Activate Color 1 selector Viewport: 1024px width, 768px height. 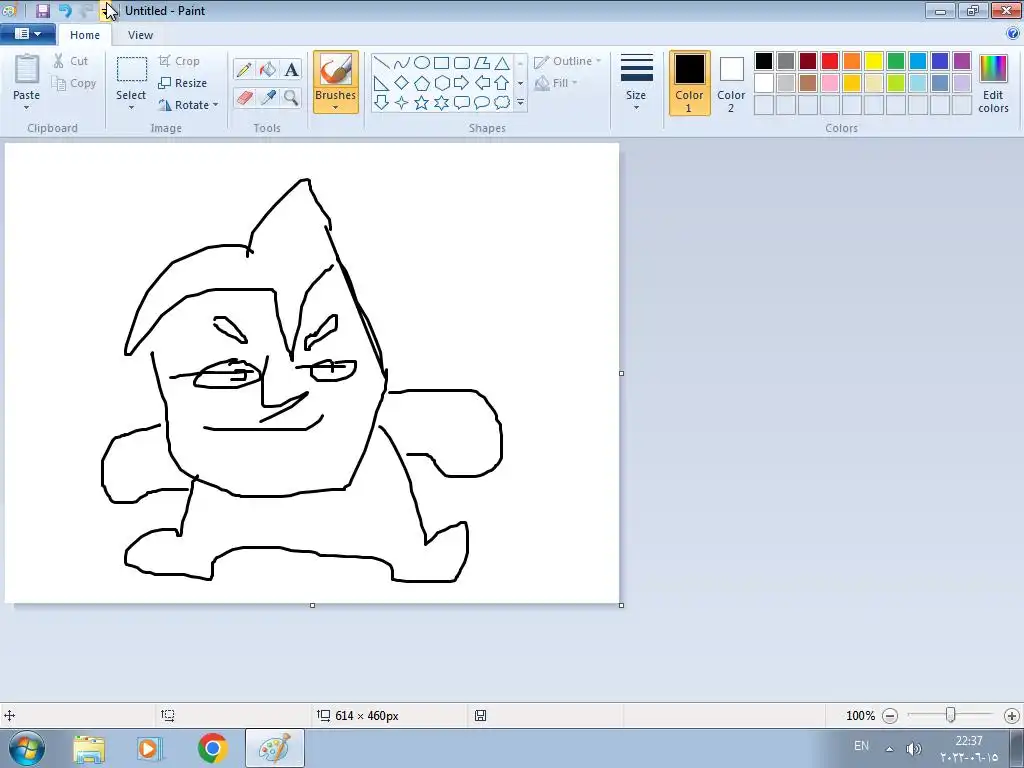pyautogui.click(x=689, y=83)
